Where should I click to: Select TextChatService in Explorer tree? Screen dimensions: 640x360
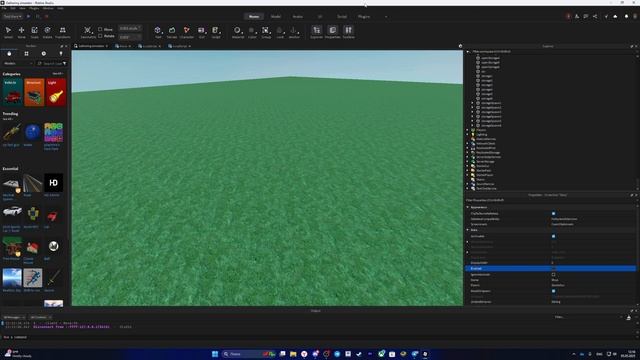coord(486,188)
